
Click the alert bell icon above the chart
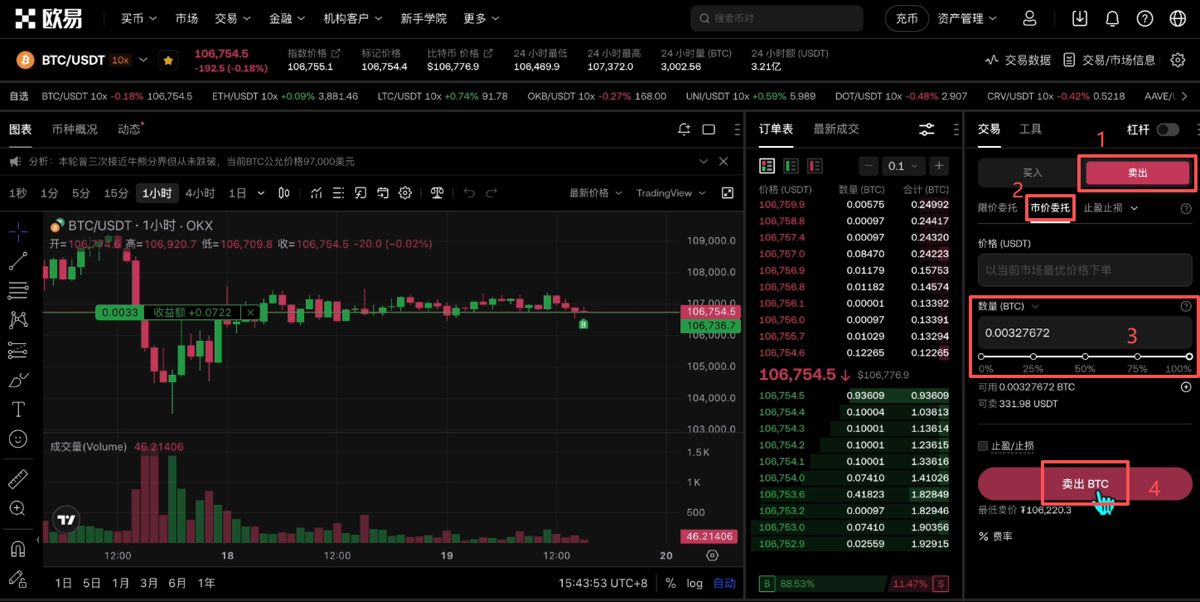pos(684,130)
